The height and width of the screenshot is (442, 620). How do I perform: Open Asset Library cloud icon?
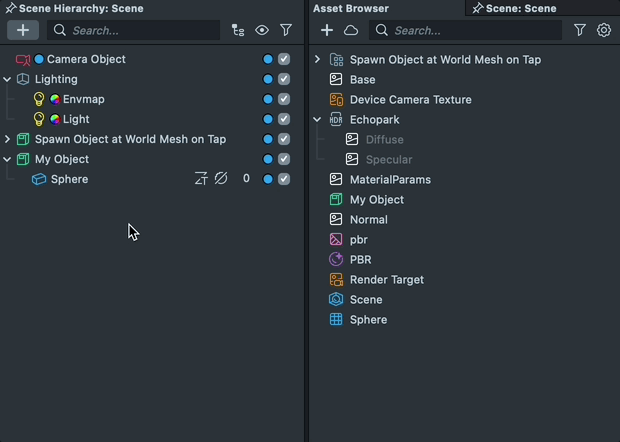click(x=351, y=31)
